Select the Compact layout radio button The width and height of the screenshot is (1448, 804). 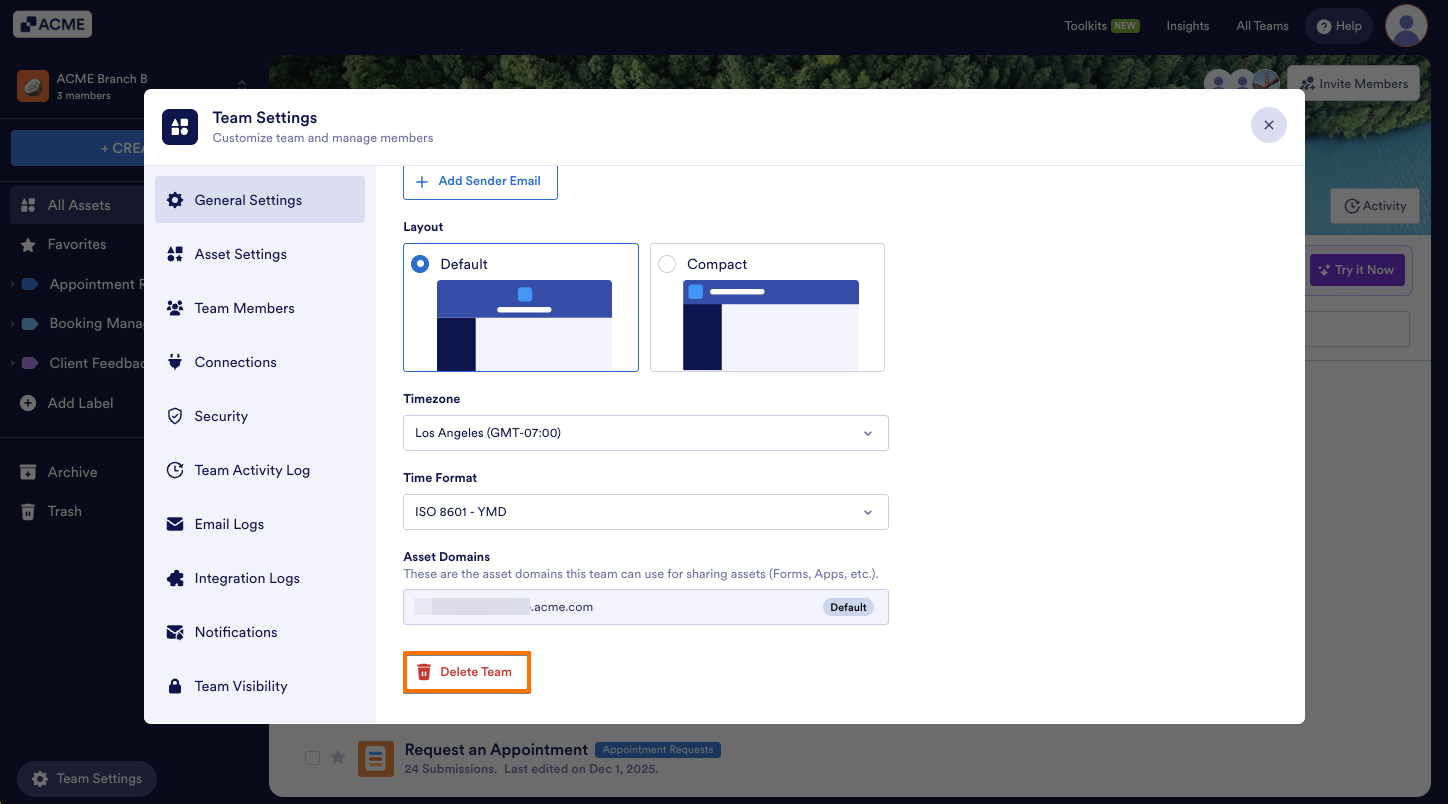667,264
